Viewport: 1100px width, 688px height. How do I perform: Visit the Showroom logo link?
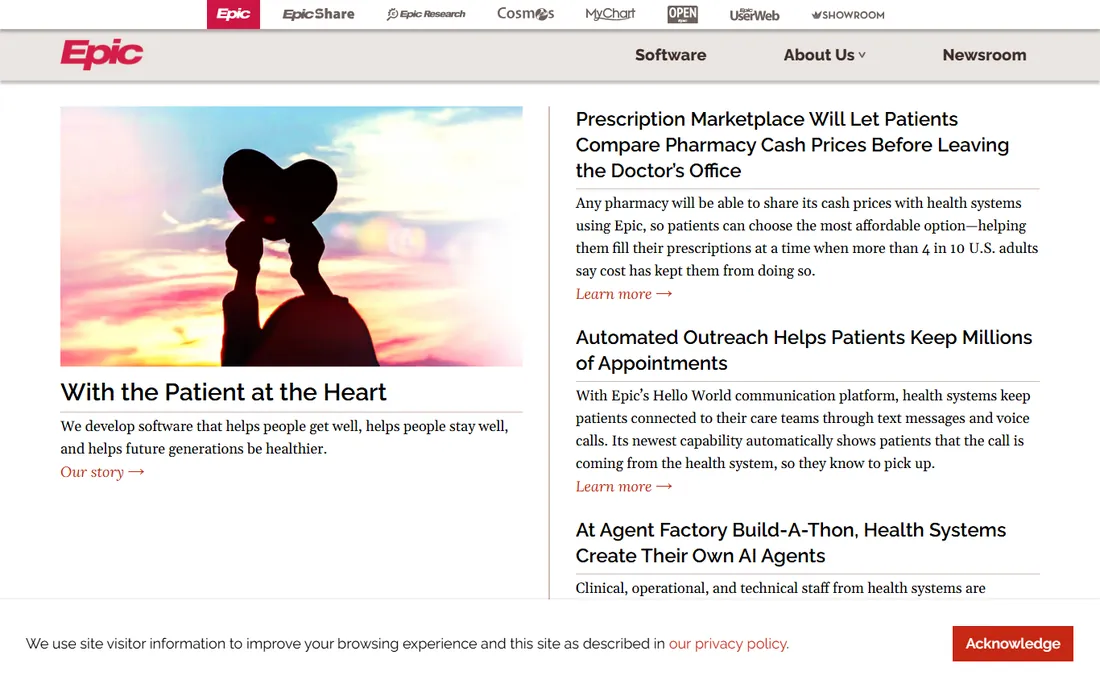(x=848, y=15)
